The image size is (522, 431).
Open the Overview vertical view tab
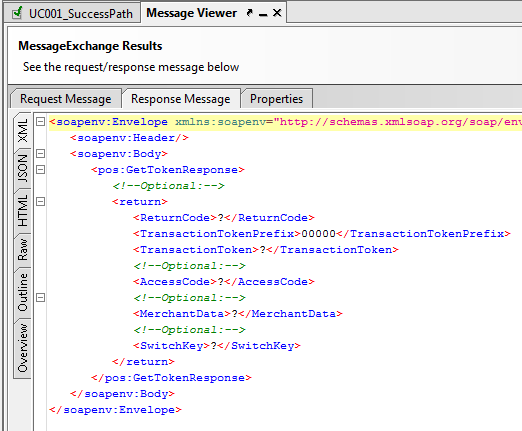[x=23, y=348]
